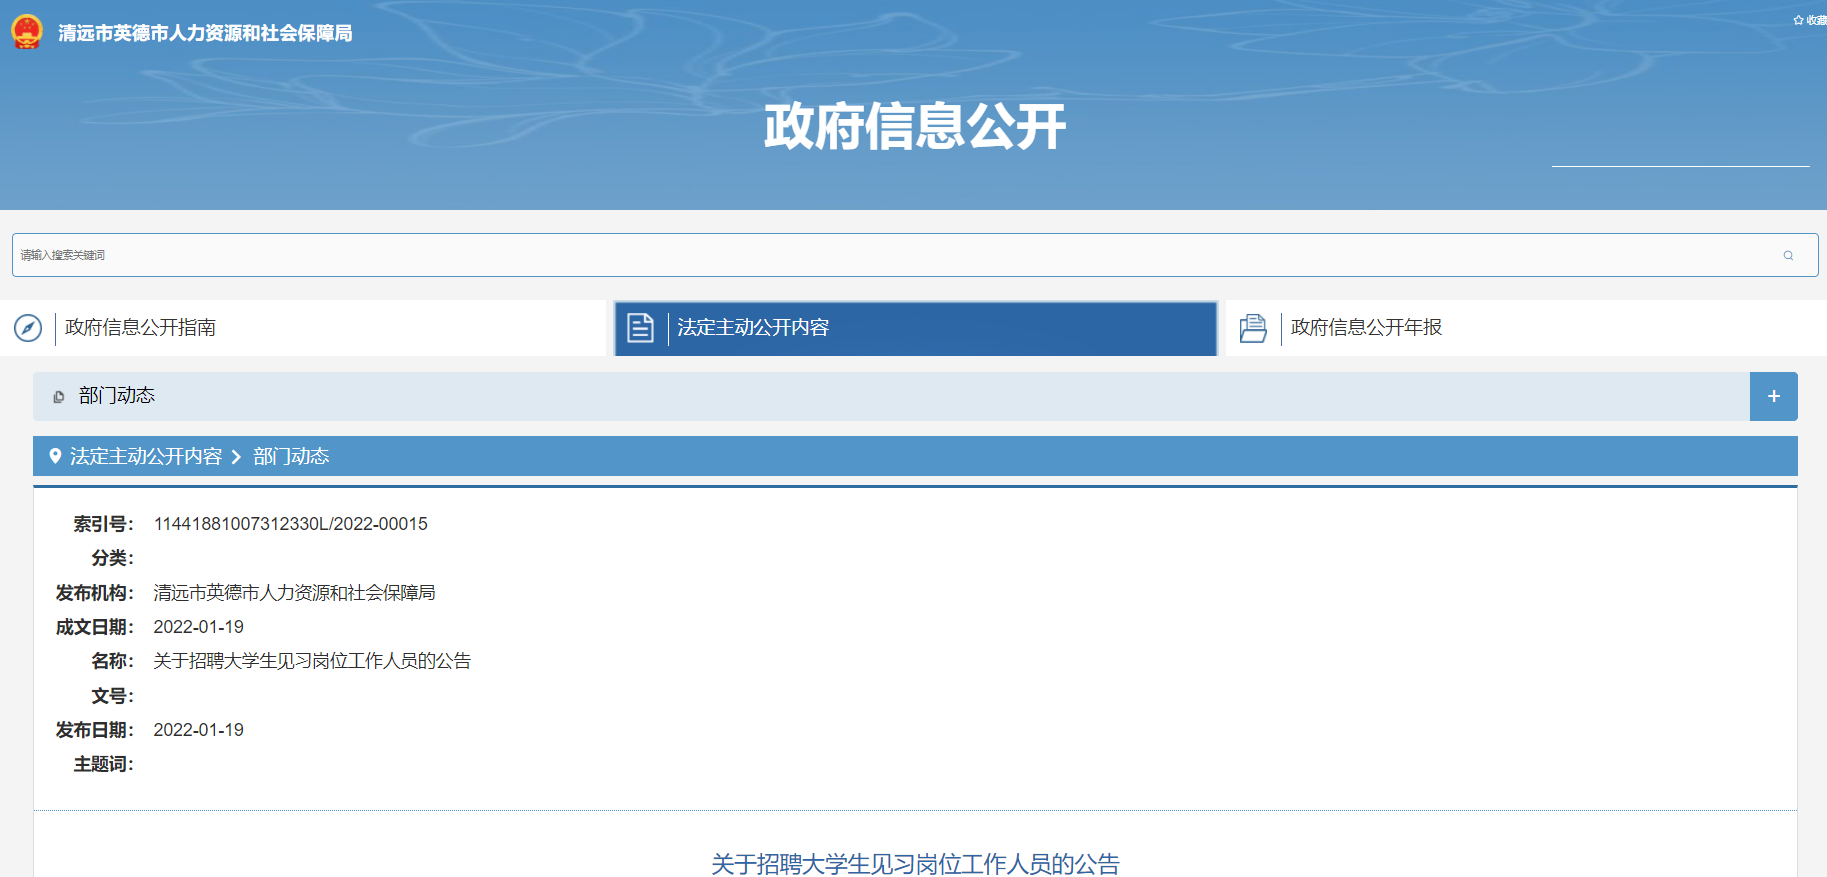The width and height of the screenshot is (1827, 877).
Task: Click the 发布机构 label
Action: 94,593
